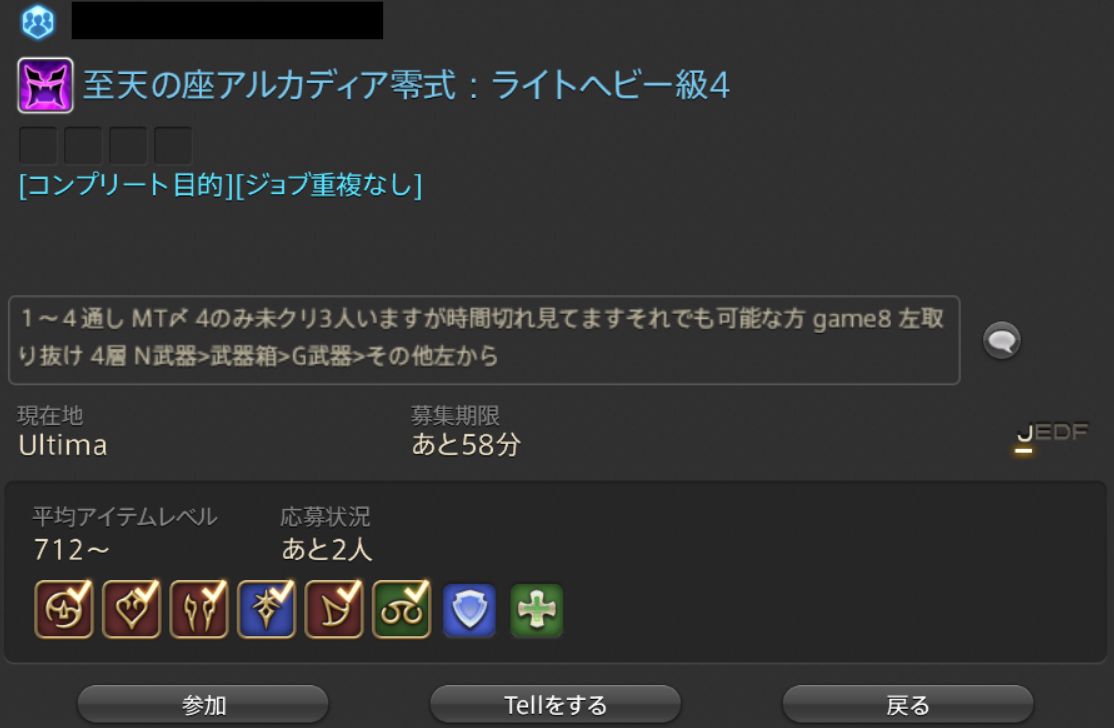The image size is (1114, 728).
Task: Select the filled Bard bow job slot
Action: [334, 609]
